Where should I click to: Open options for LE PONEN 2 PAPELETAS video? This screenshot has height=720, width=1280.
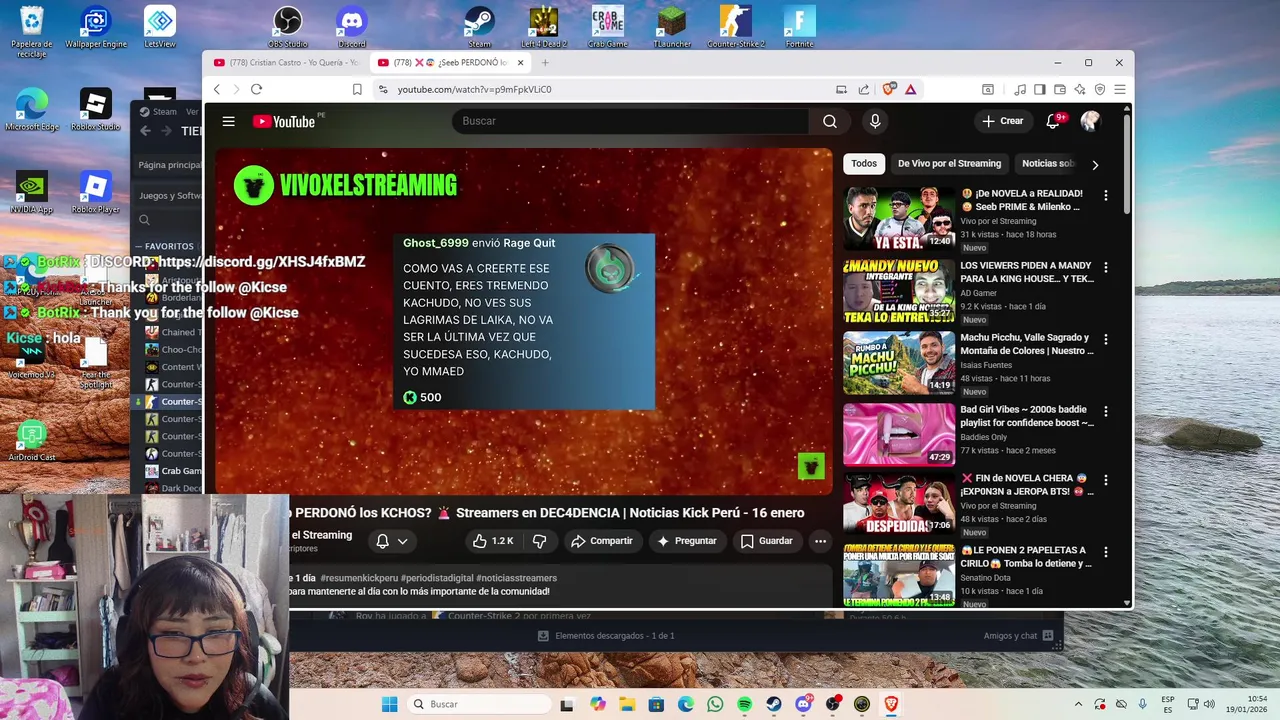[1105, 552]
